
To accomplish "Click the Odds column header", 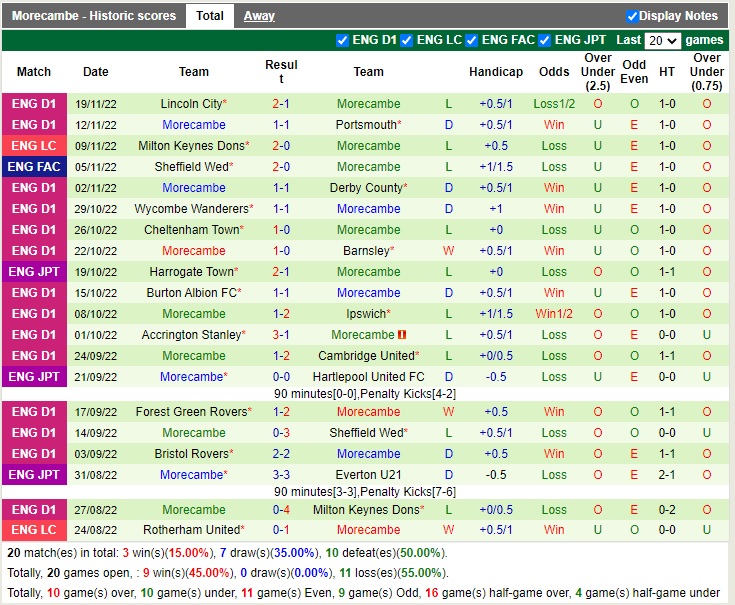I will point(554,72).
